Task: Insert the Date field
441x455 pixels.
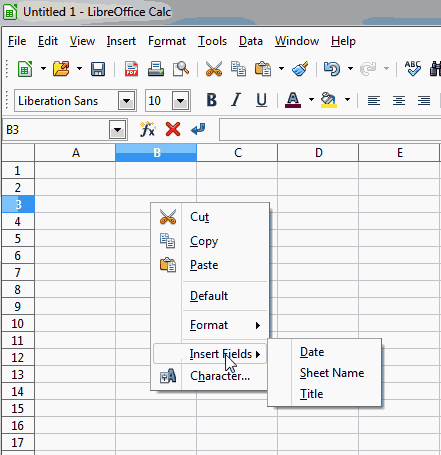Action: click(324, 352)
